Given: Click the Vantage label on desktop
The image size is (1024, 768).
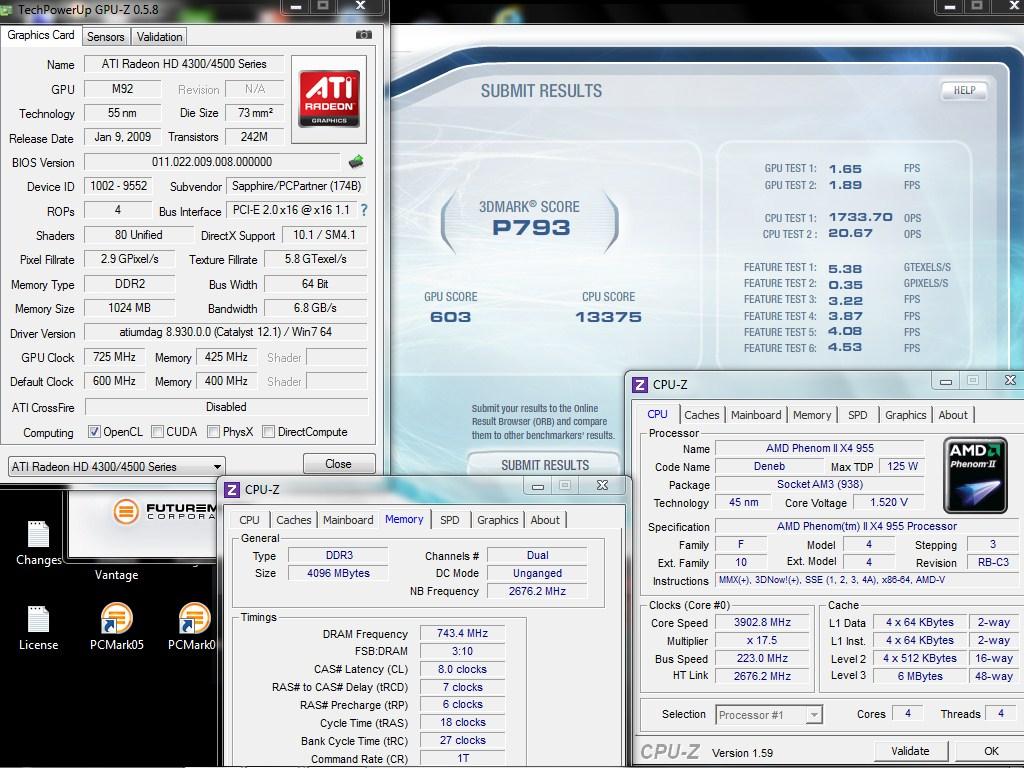Looking at the screenshot, I should click(116, 575).
